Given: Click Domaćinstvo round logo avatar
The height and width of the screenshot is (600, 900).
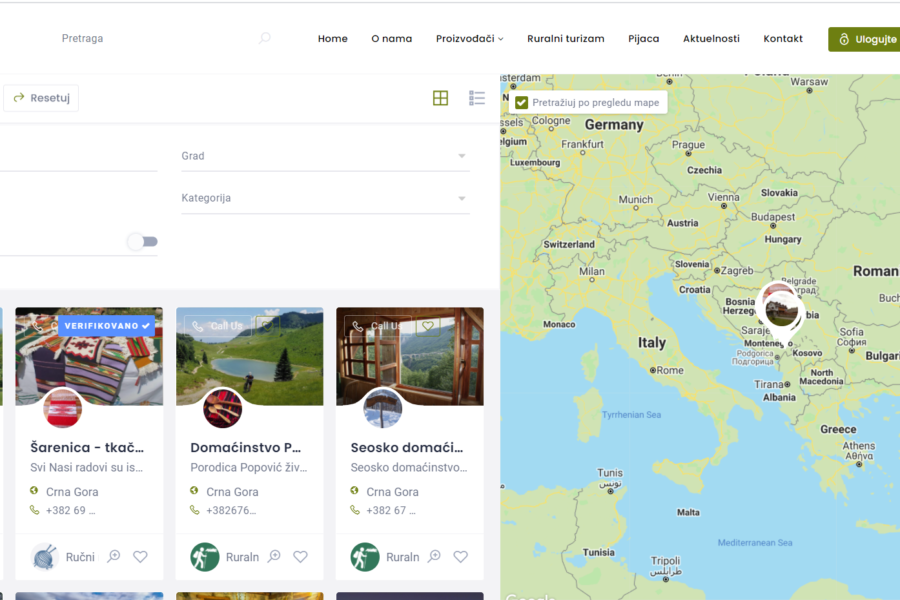Looking at the screenshot, I should point(223,408).
